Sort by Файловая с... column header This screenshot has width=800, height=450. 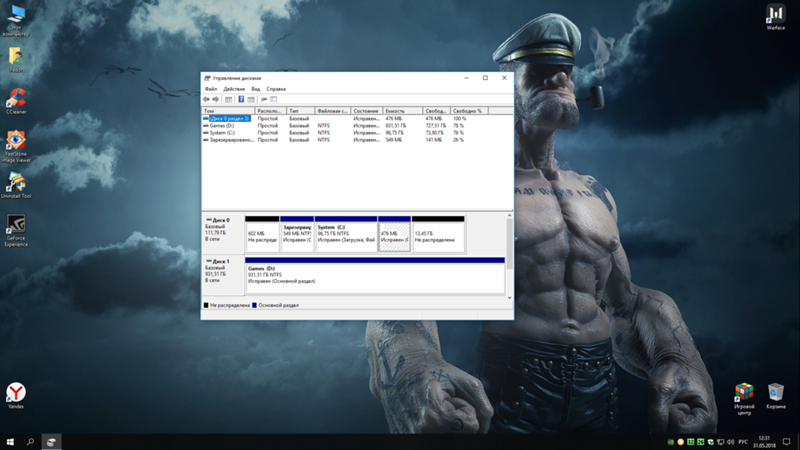point(332,111)
